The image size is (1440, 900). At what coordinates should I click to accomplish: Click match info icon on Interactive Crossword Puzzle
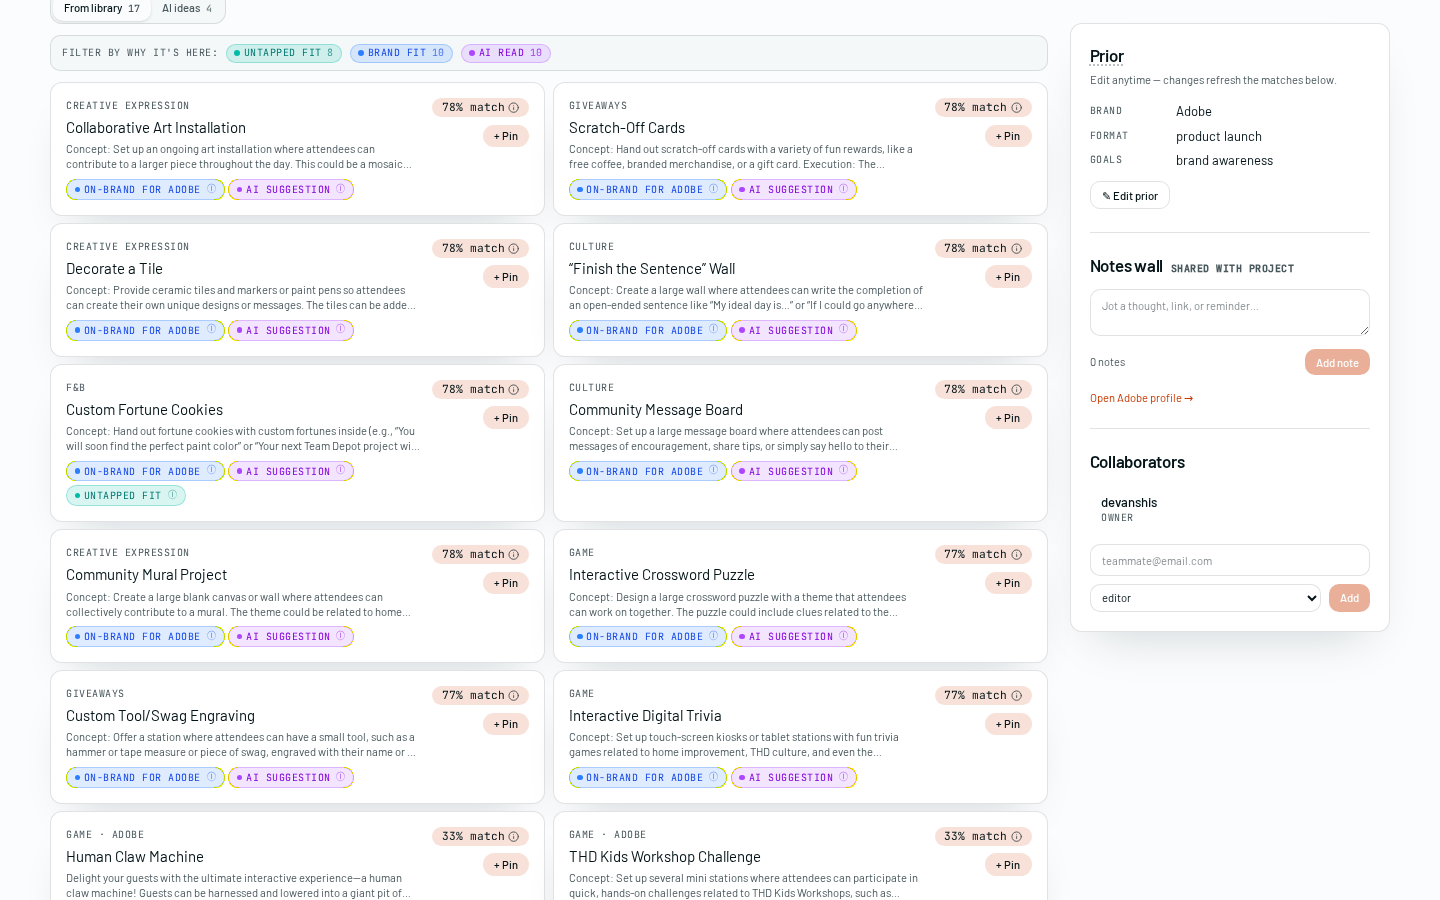click(x=1016, y=555)
